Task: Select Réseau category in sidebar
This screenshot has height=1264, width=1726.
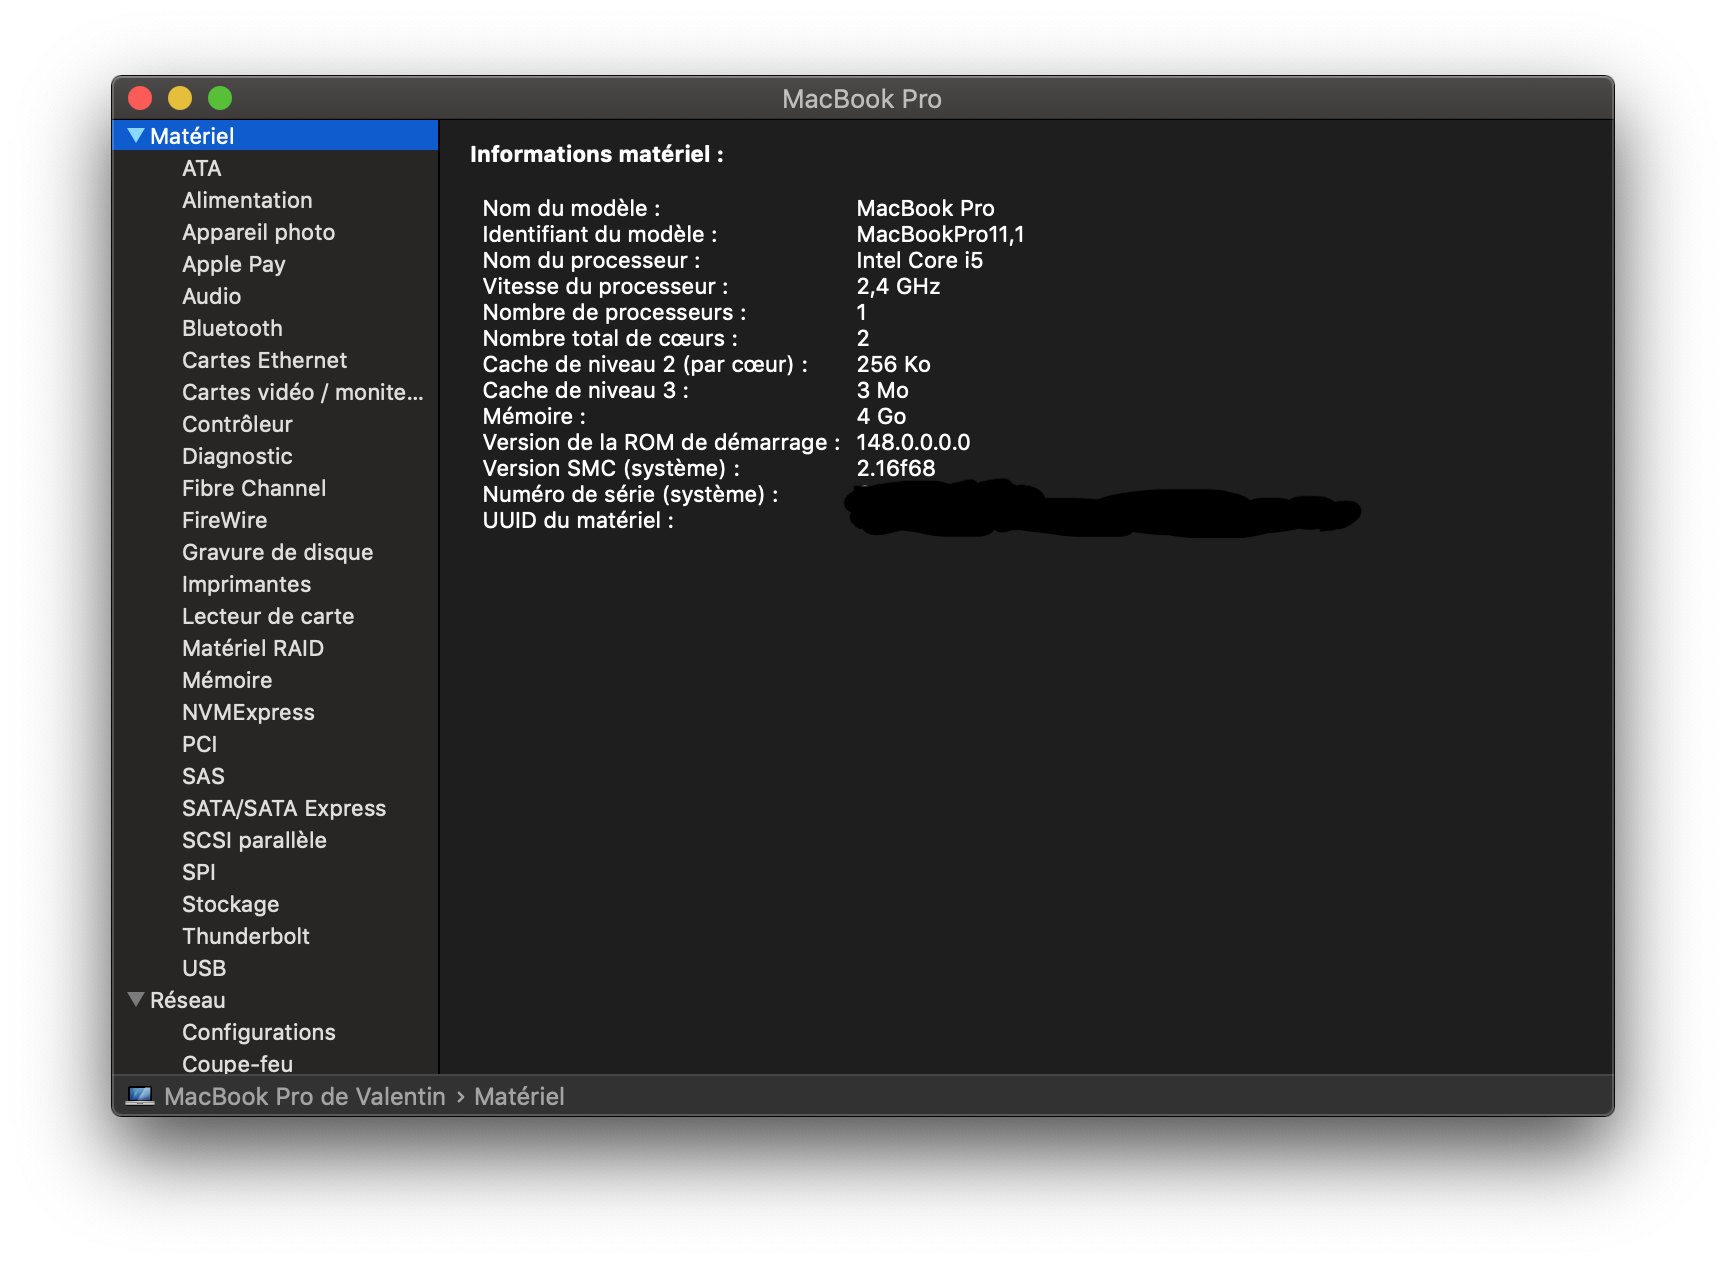Action: click(x=188, y=1000)
